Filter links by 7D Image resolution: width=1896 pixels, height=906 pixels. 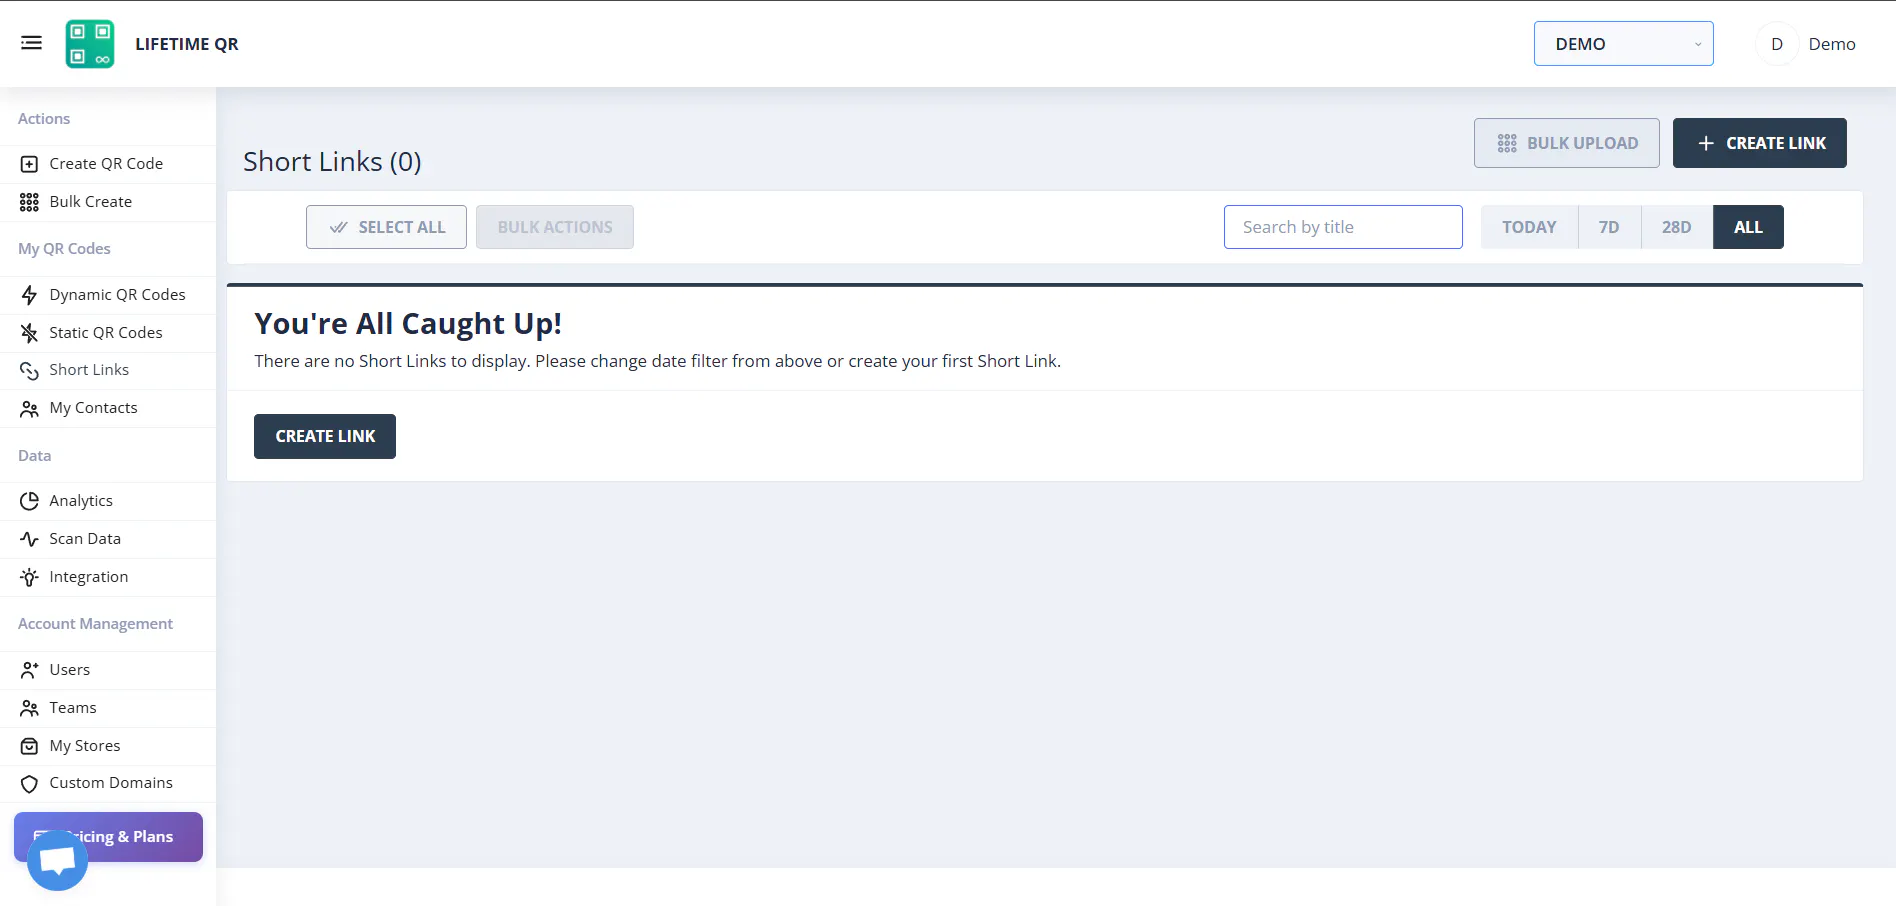1609,227
